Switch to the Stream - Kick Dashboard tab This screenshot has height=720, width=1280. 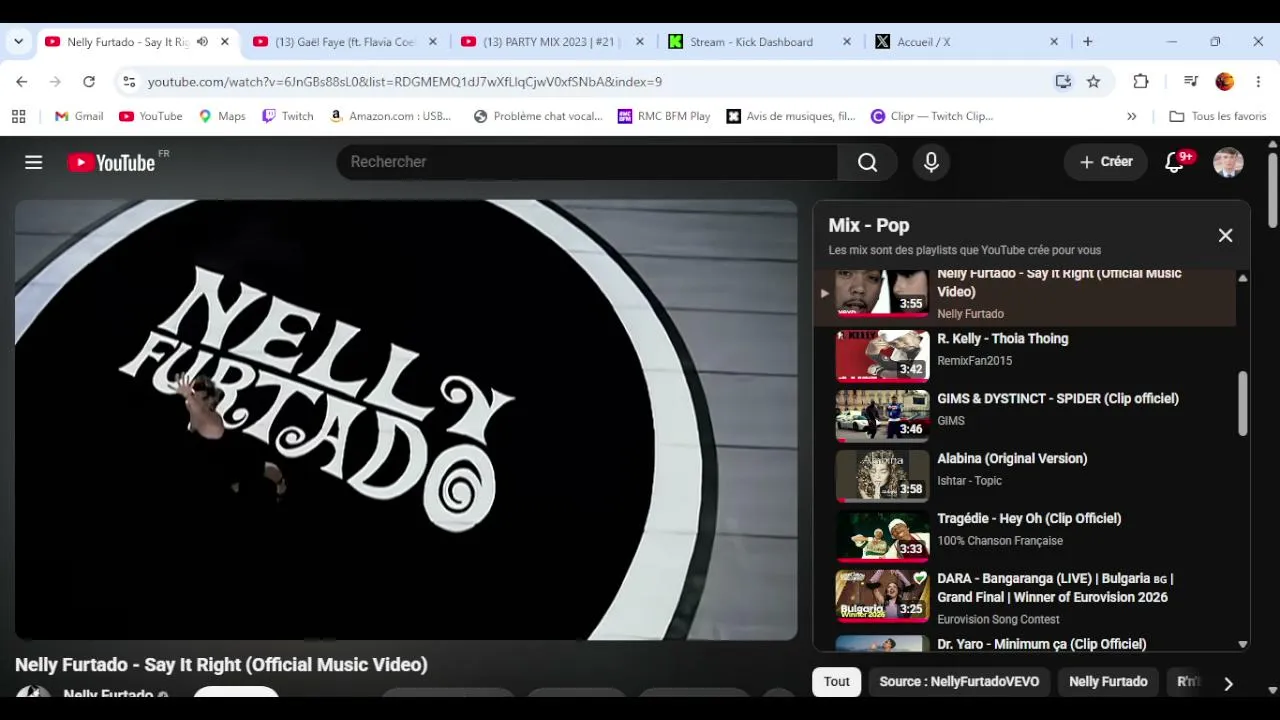click(x=759, y=42)
